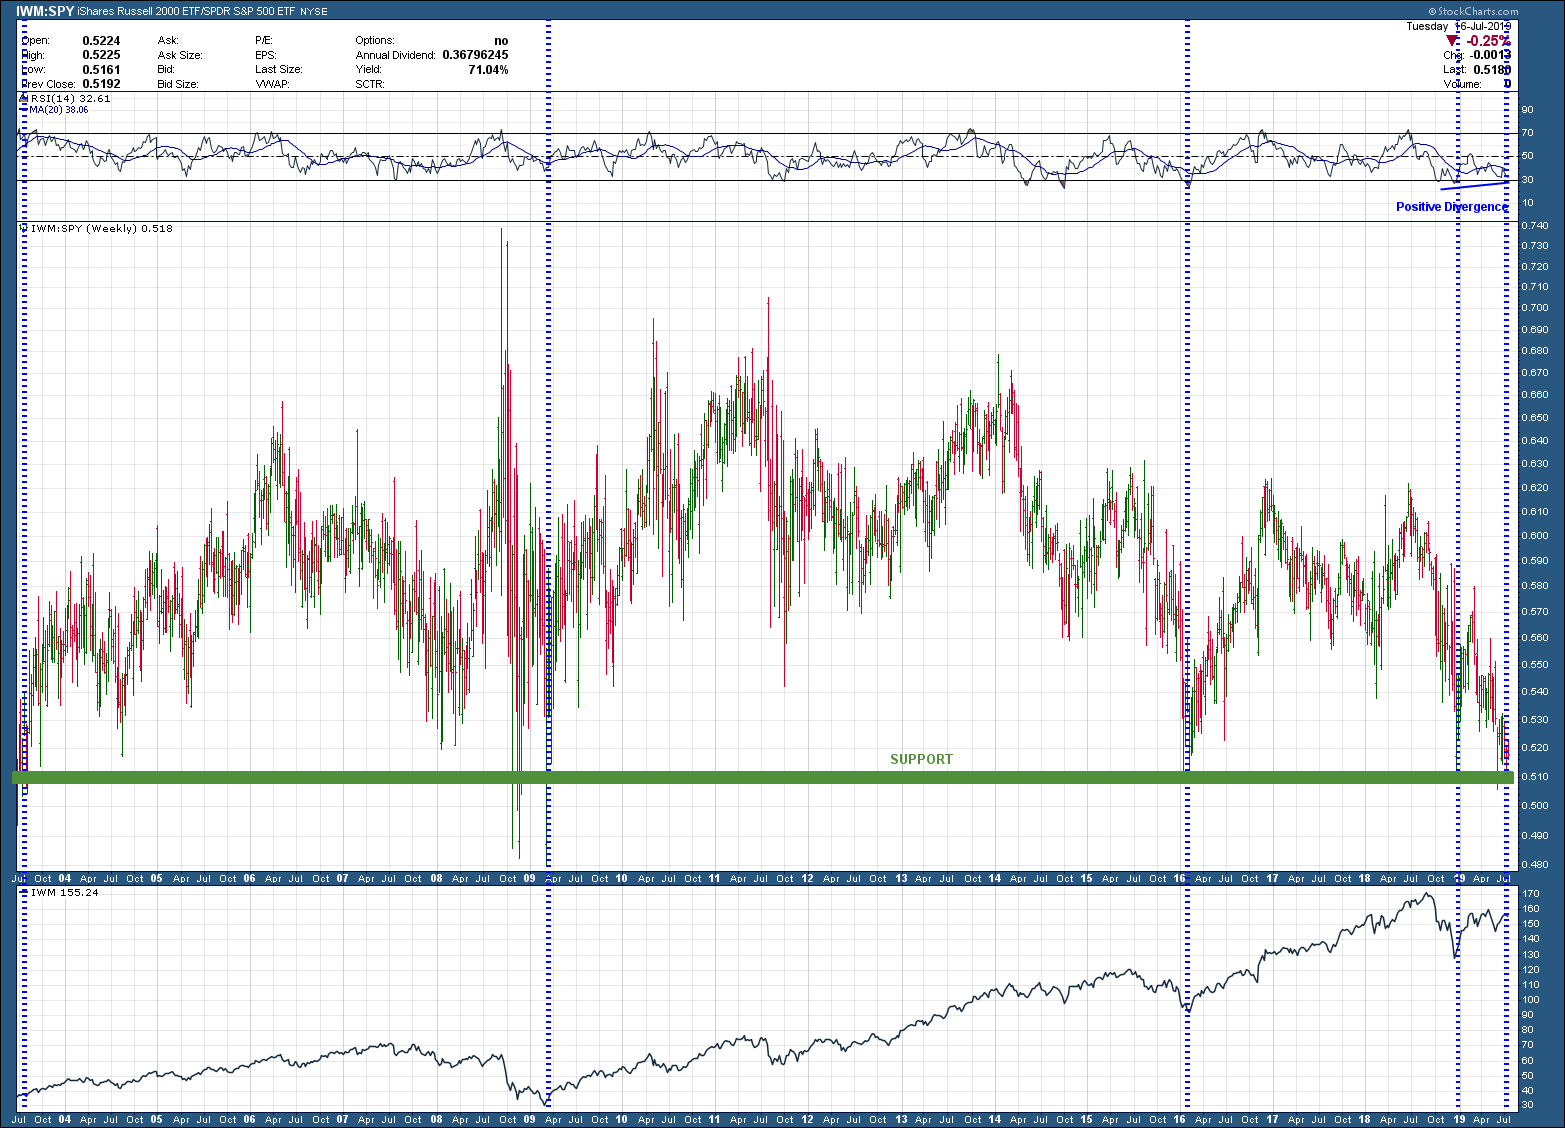The height and width of the screenshot is (1128, 1565).
Task: Click the 170 axis label in IWM panel
Action: (x=1530, y=893)
